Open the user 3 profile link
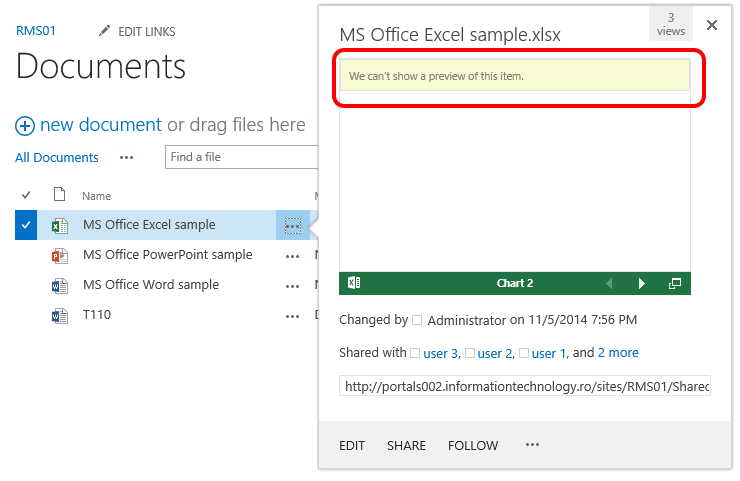This screenshot has width=740, height=481. [x=441, y=353]
